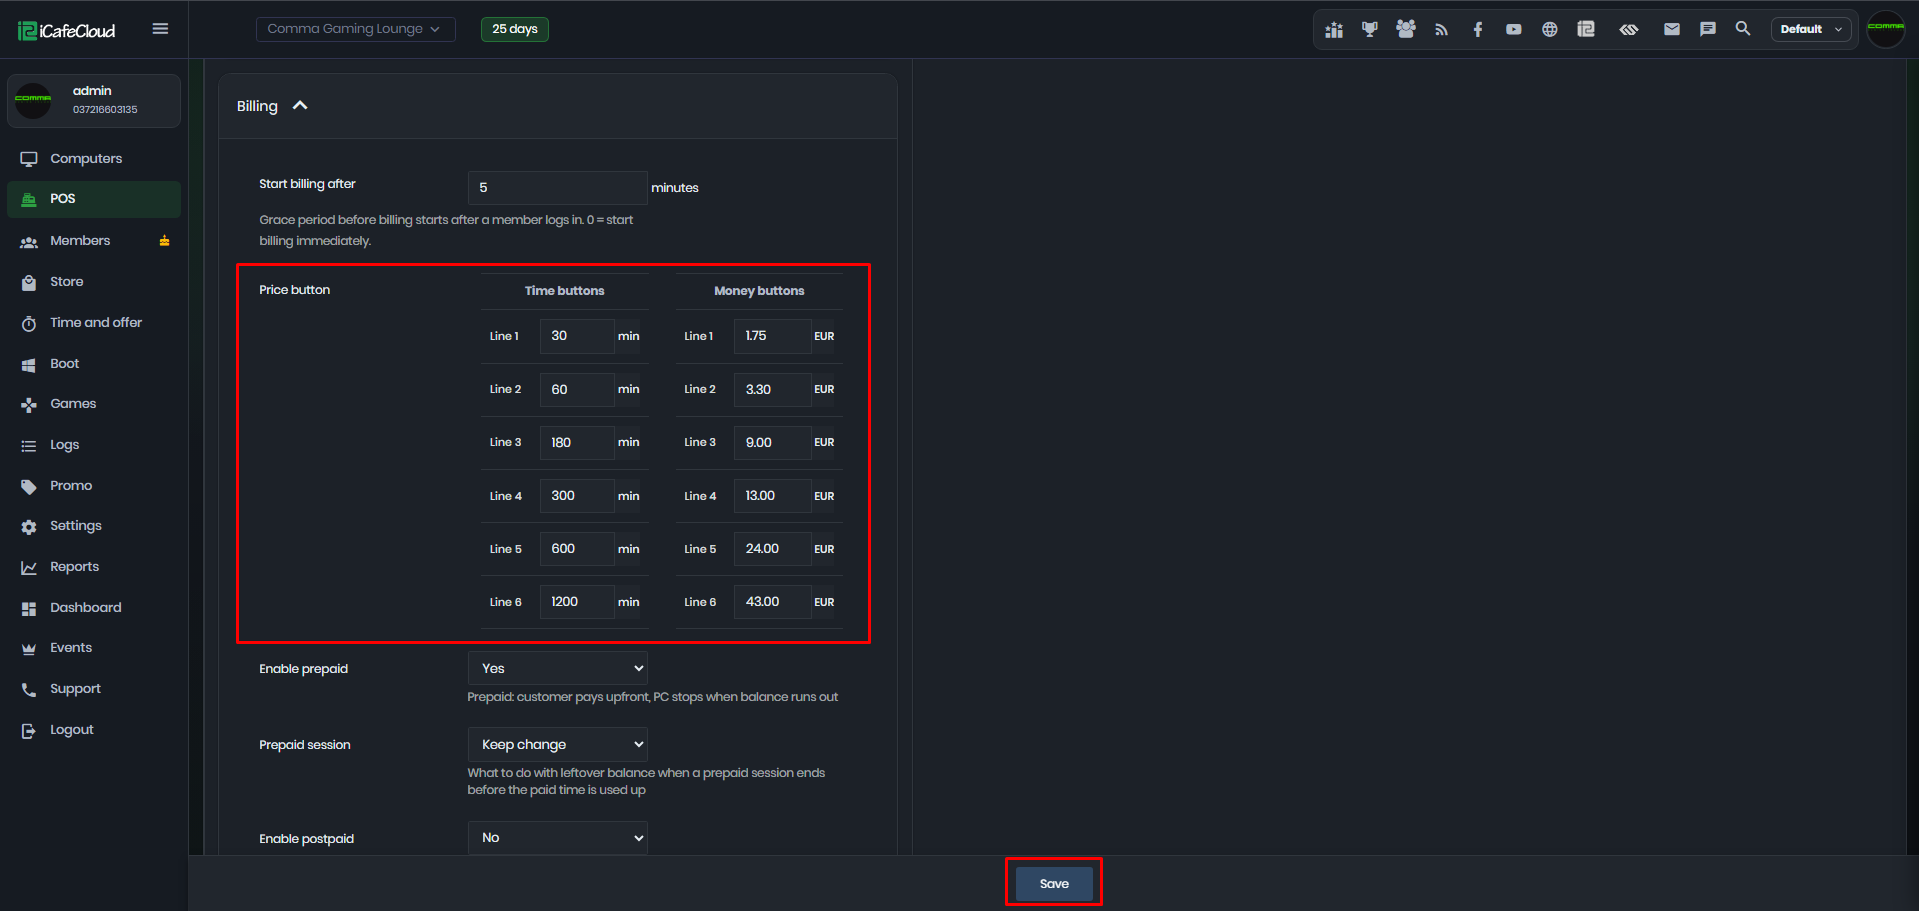Edit Money buttons Line 5 value 24.00
This screenshot has height=911, width=1919.
click(772, 549)
